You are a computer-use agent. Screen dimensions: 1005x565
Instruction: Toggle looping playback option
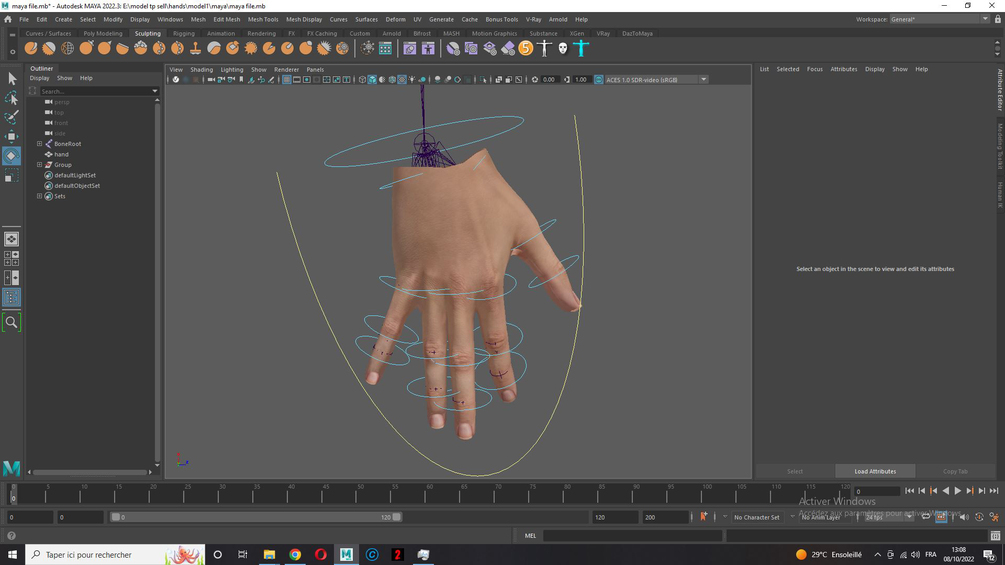[926, 517]
